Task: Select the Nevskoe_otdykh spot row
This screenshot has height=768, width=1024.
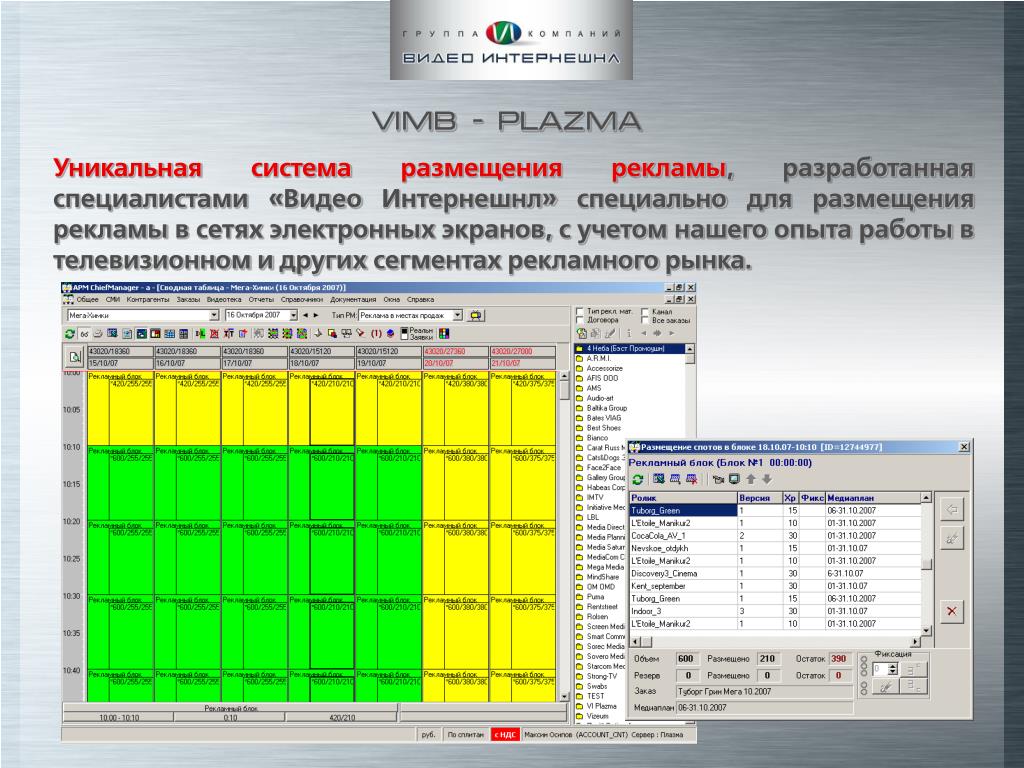Action: [x=776, y=549]
